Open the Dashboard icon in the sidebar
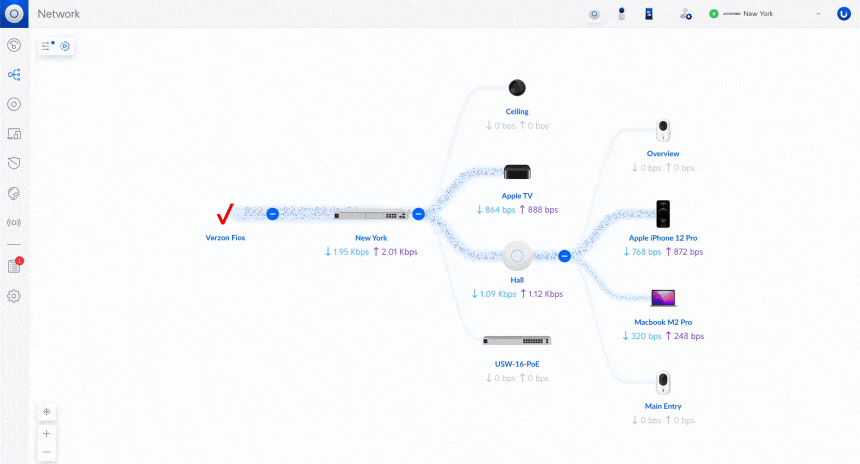This screenshot has height=464, width=860. click(x=14, y=45)
